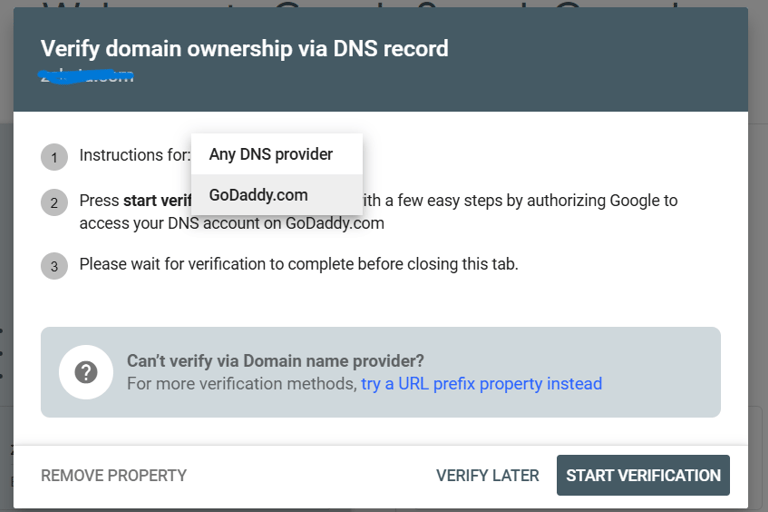Click the step 3 number circle
768x512 pixels.
[54, 266]
